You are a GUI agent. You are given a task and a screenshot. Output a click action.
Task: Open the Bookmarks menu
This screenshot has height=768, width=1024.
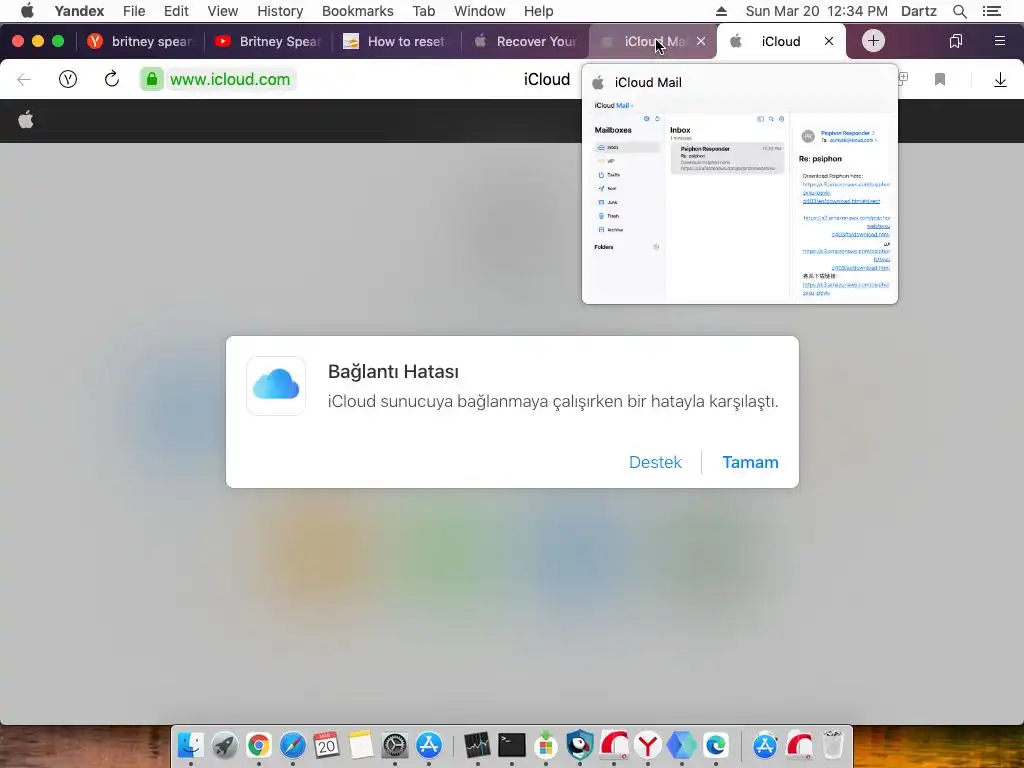tap(358, 11)
